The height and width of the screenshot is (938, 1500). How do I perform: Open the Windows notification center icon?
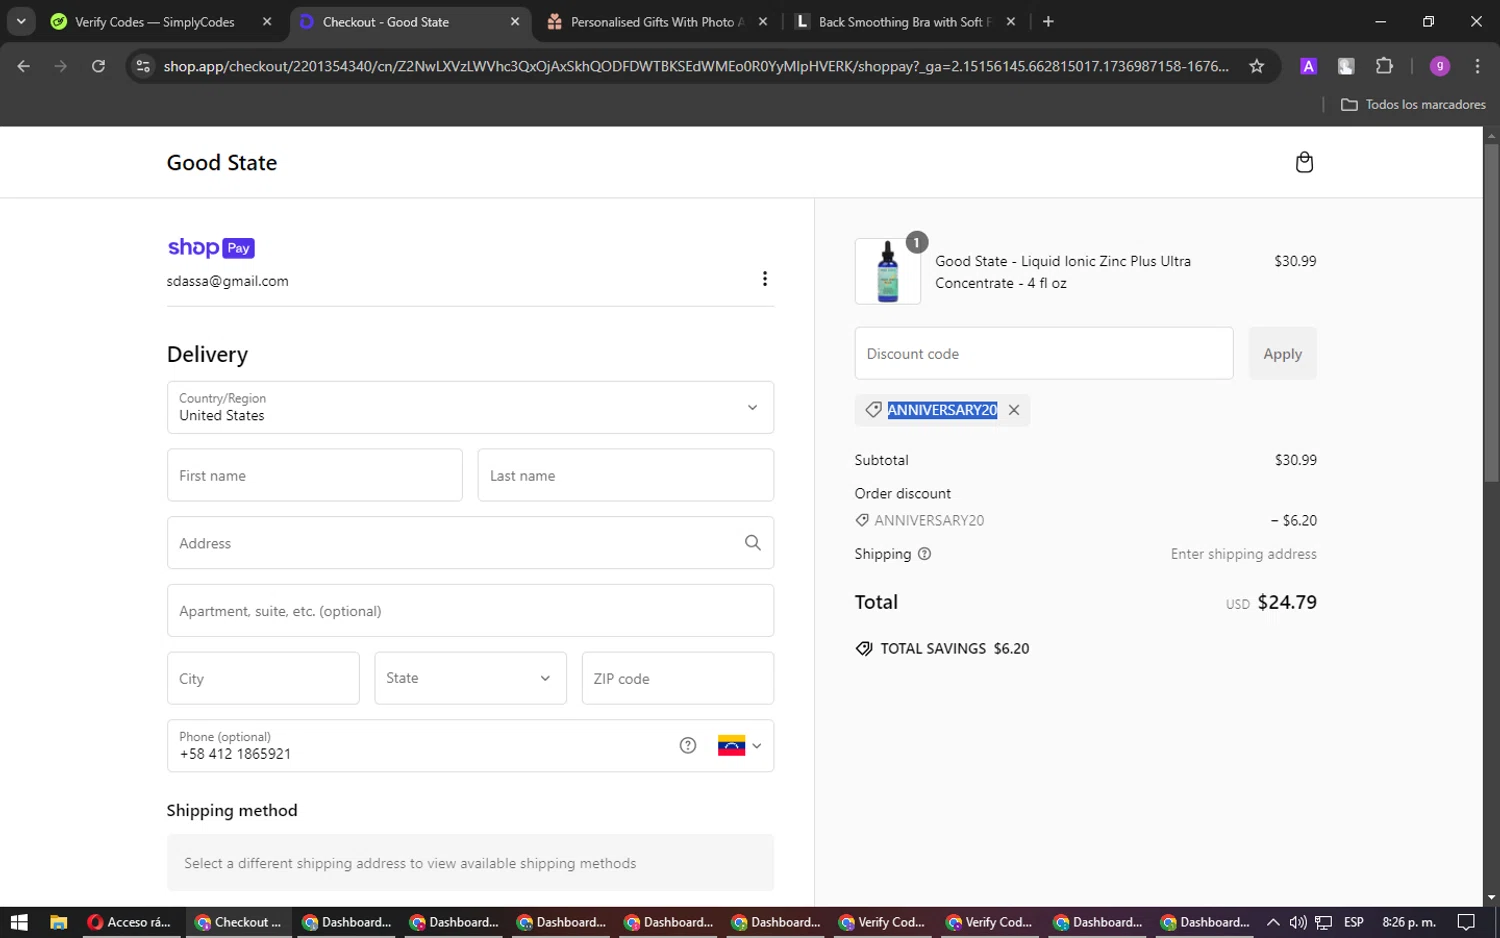click(x=1466, y=922)
